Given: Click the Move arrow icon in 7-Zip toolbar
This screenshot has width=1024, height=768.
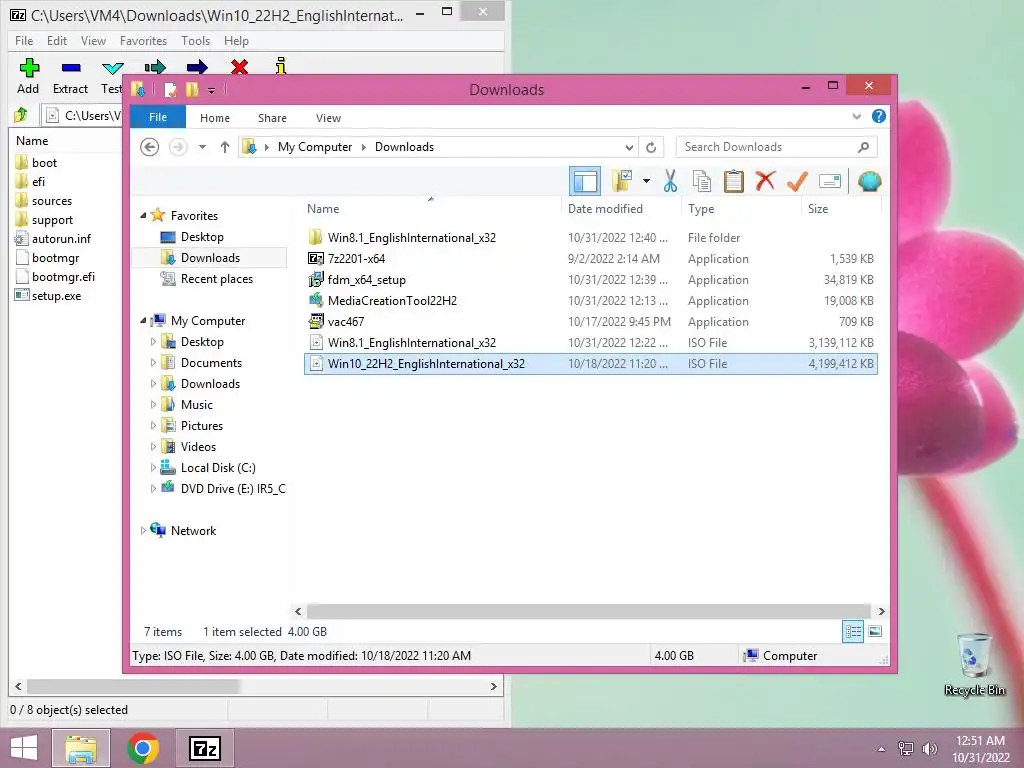Looking at the screenshot, I should [197, 67].
